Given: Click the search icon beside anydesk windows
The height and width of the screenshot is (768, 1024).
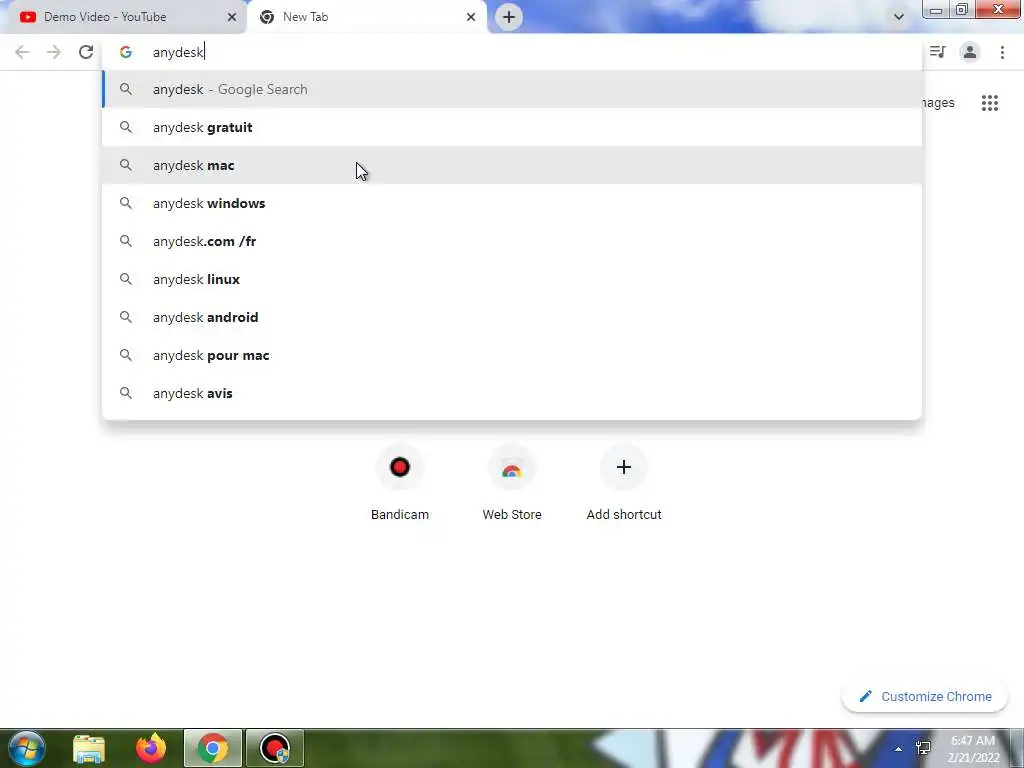Looking at the screenshot, I should 125,203.
